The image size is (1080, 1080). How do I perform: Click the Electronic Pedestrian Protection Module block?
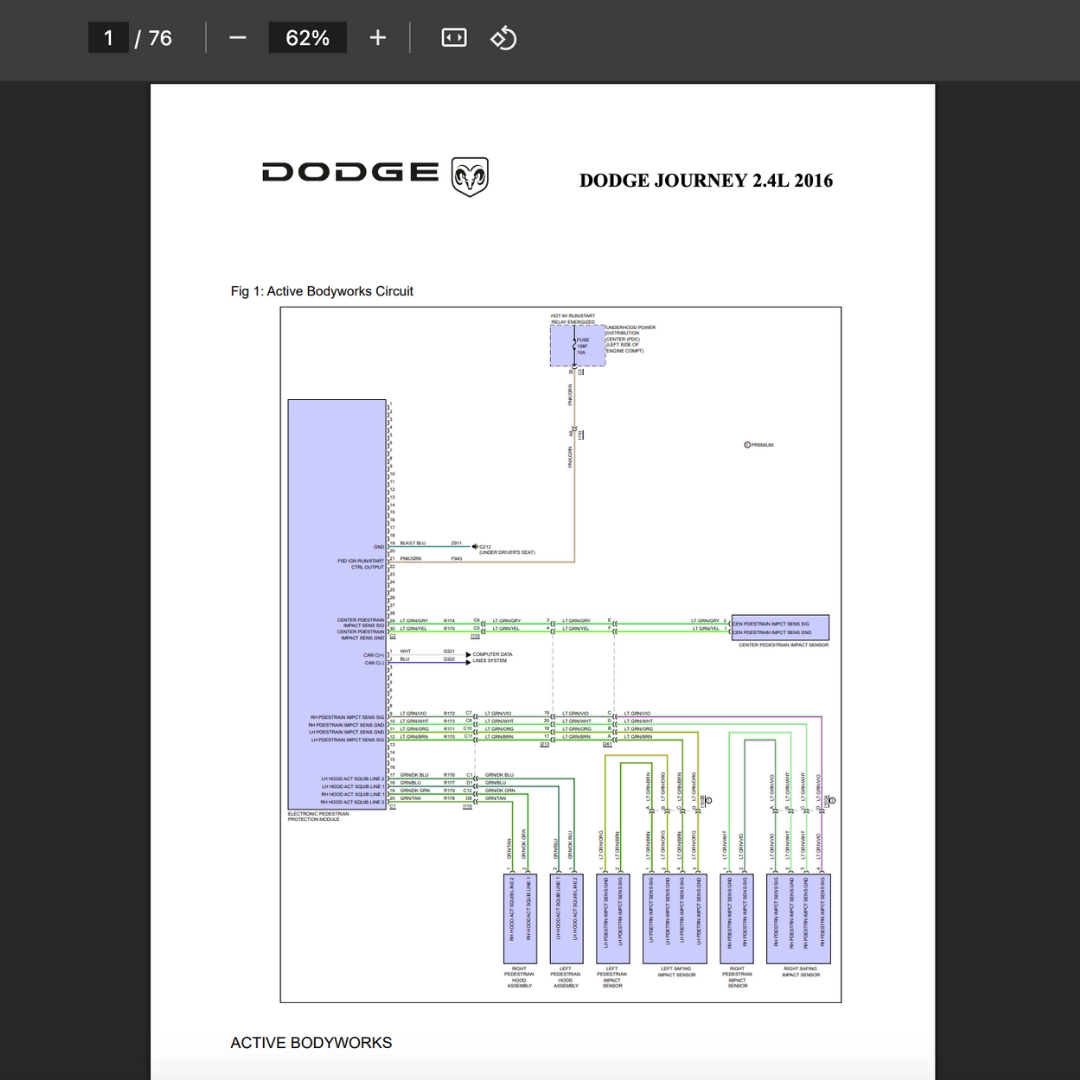point(337,604)
